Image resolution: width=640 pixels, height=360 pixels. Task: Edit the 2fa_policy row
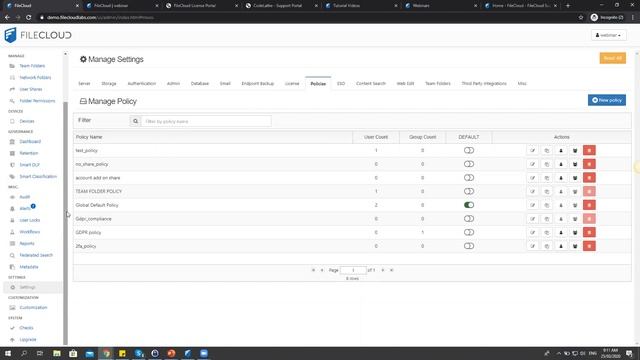pos(532,246)
